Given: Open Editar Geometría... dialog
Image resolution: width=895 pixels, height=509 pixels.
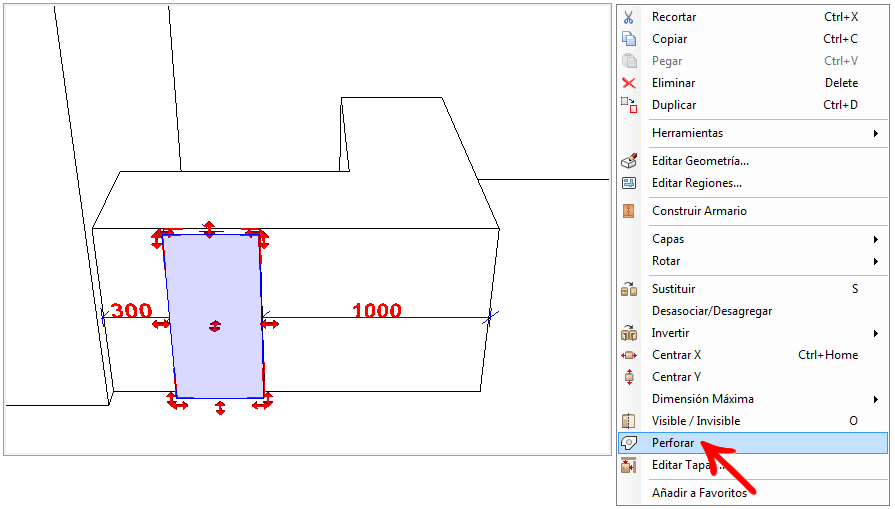Looking at the screenshot, I should click(x=753, y=161).
